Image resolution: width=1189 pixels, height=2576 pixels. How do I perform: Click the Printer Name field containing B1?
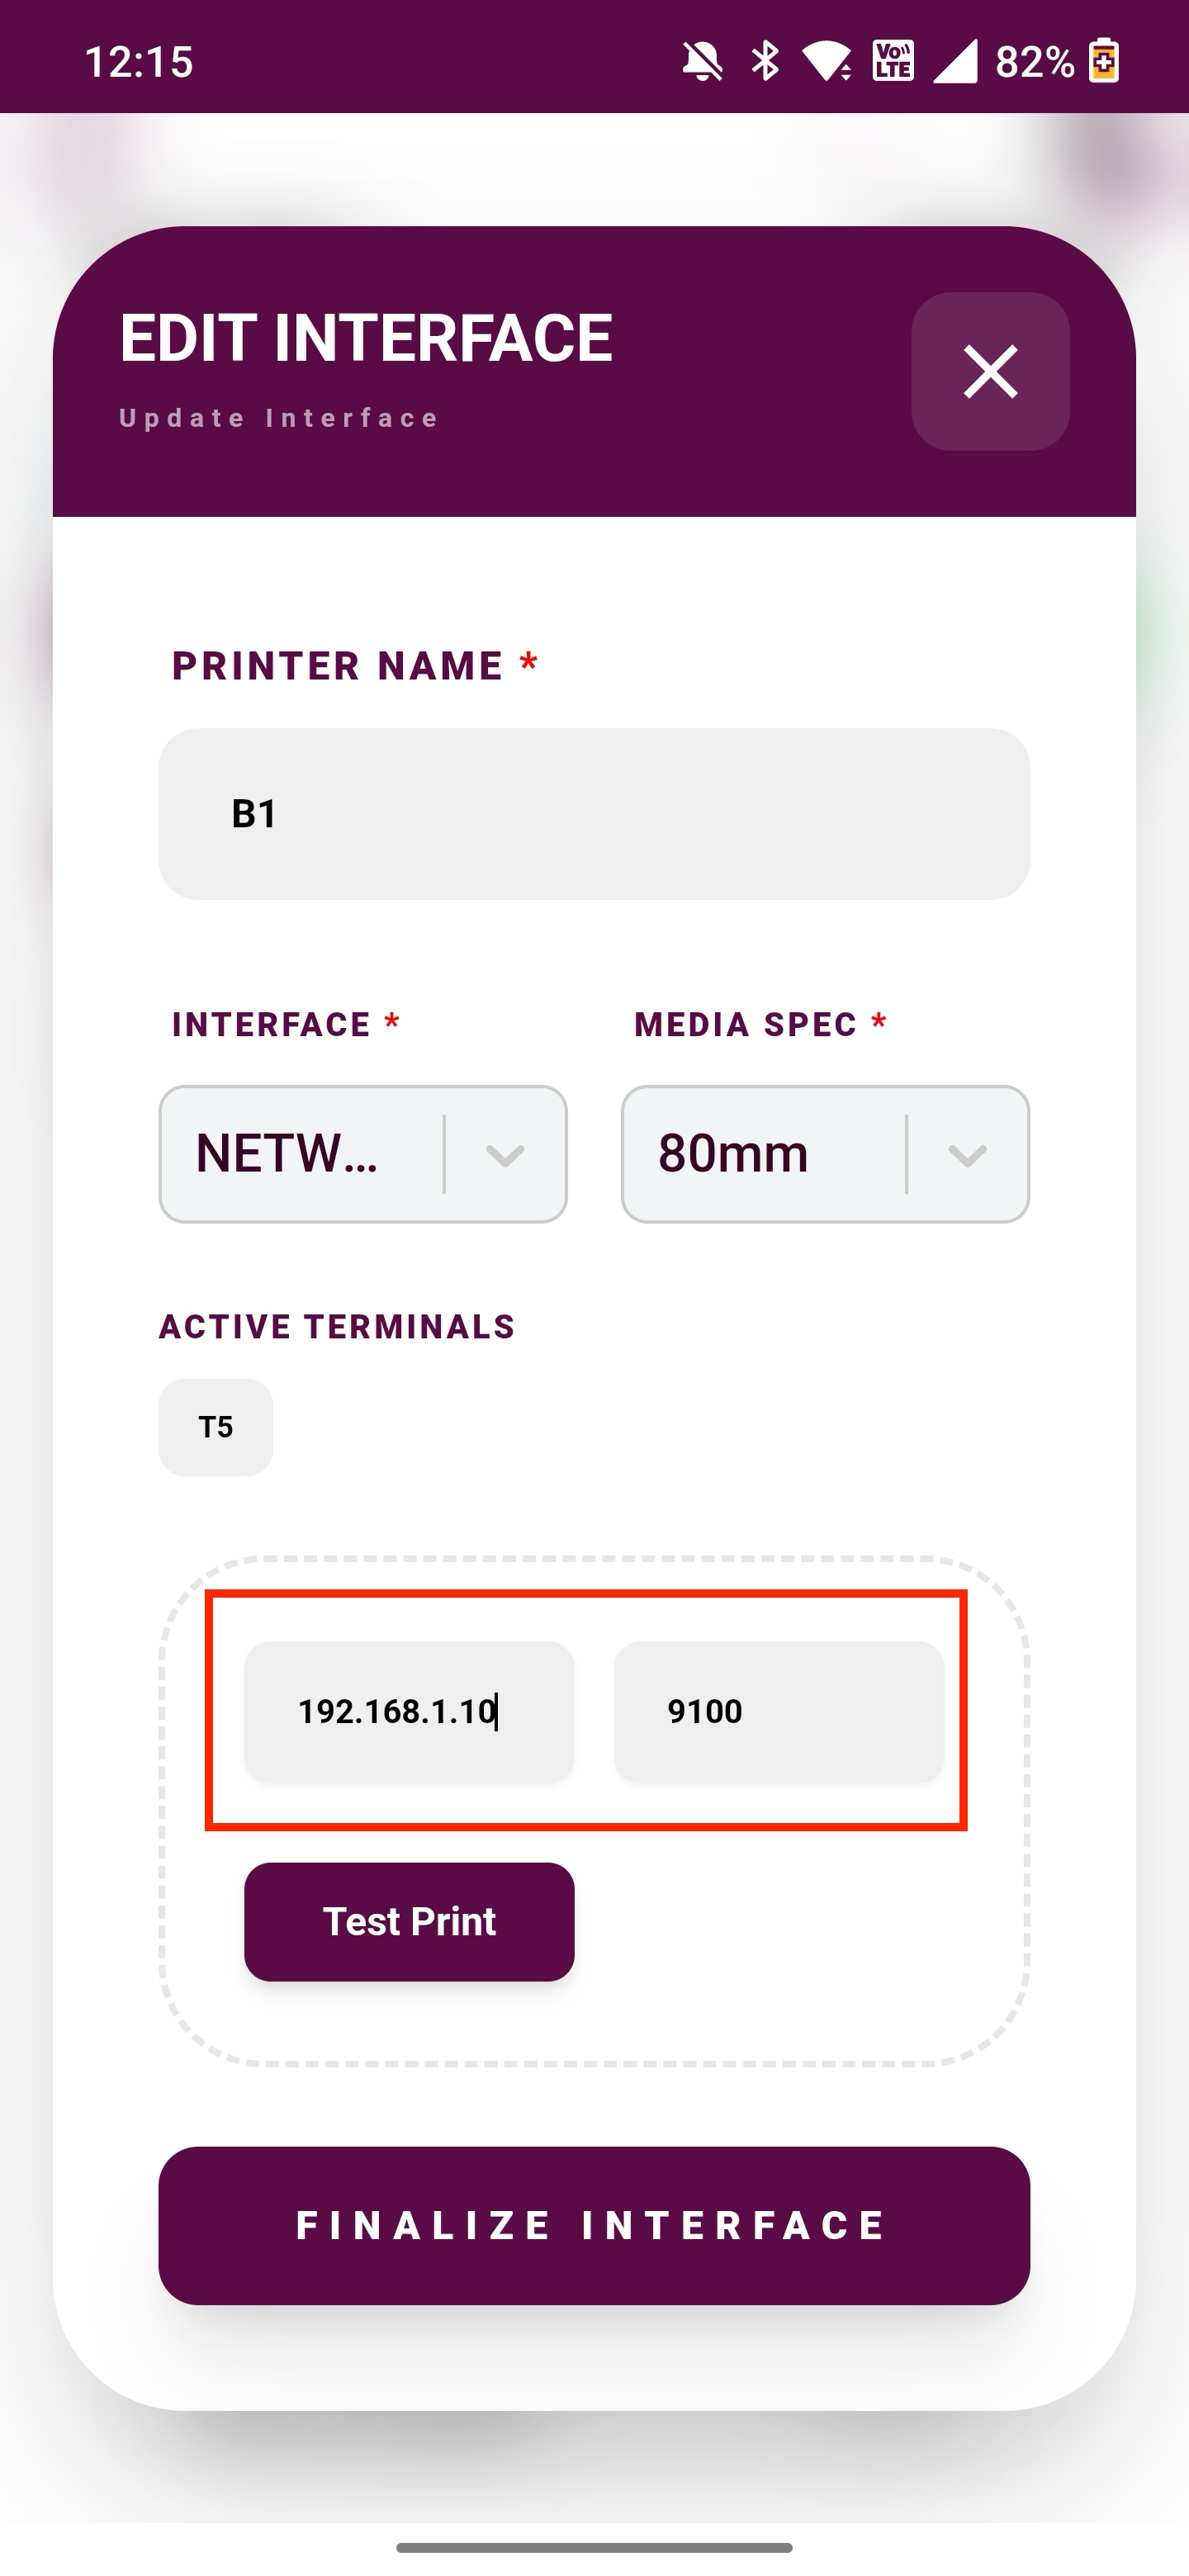pyautogui.click(x=594, y=814)
